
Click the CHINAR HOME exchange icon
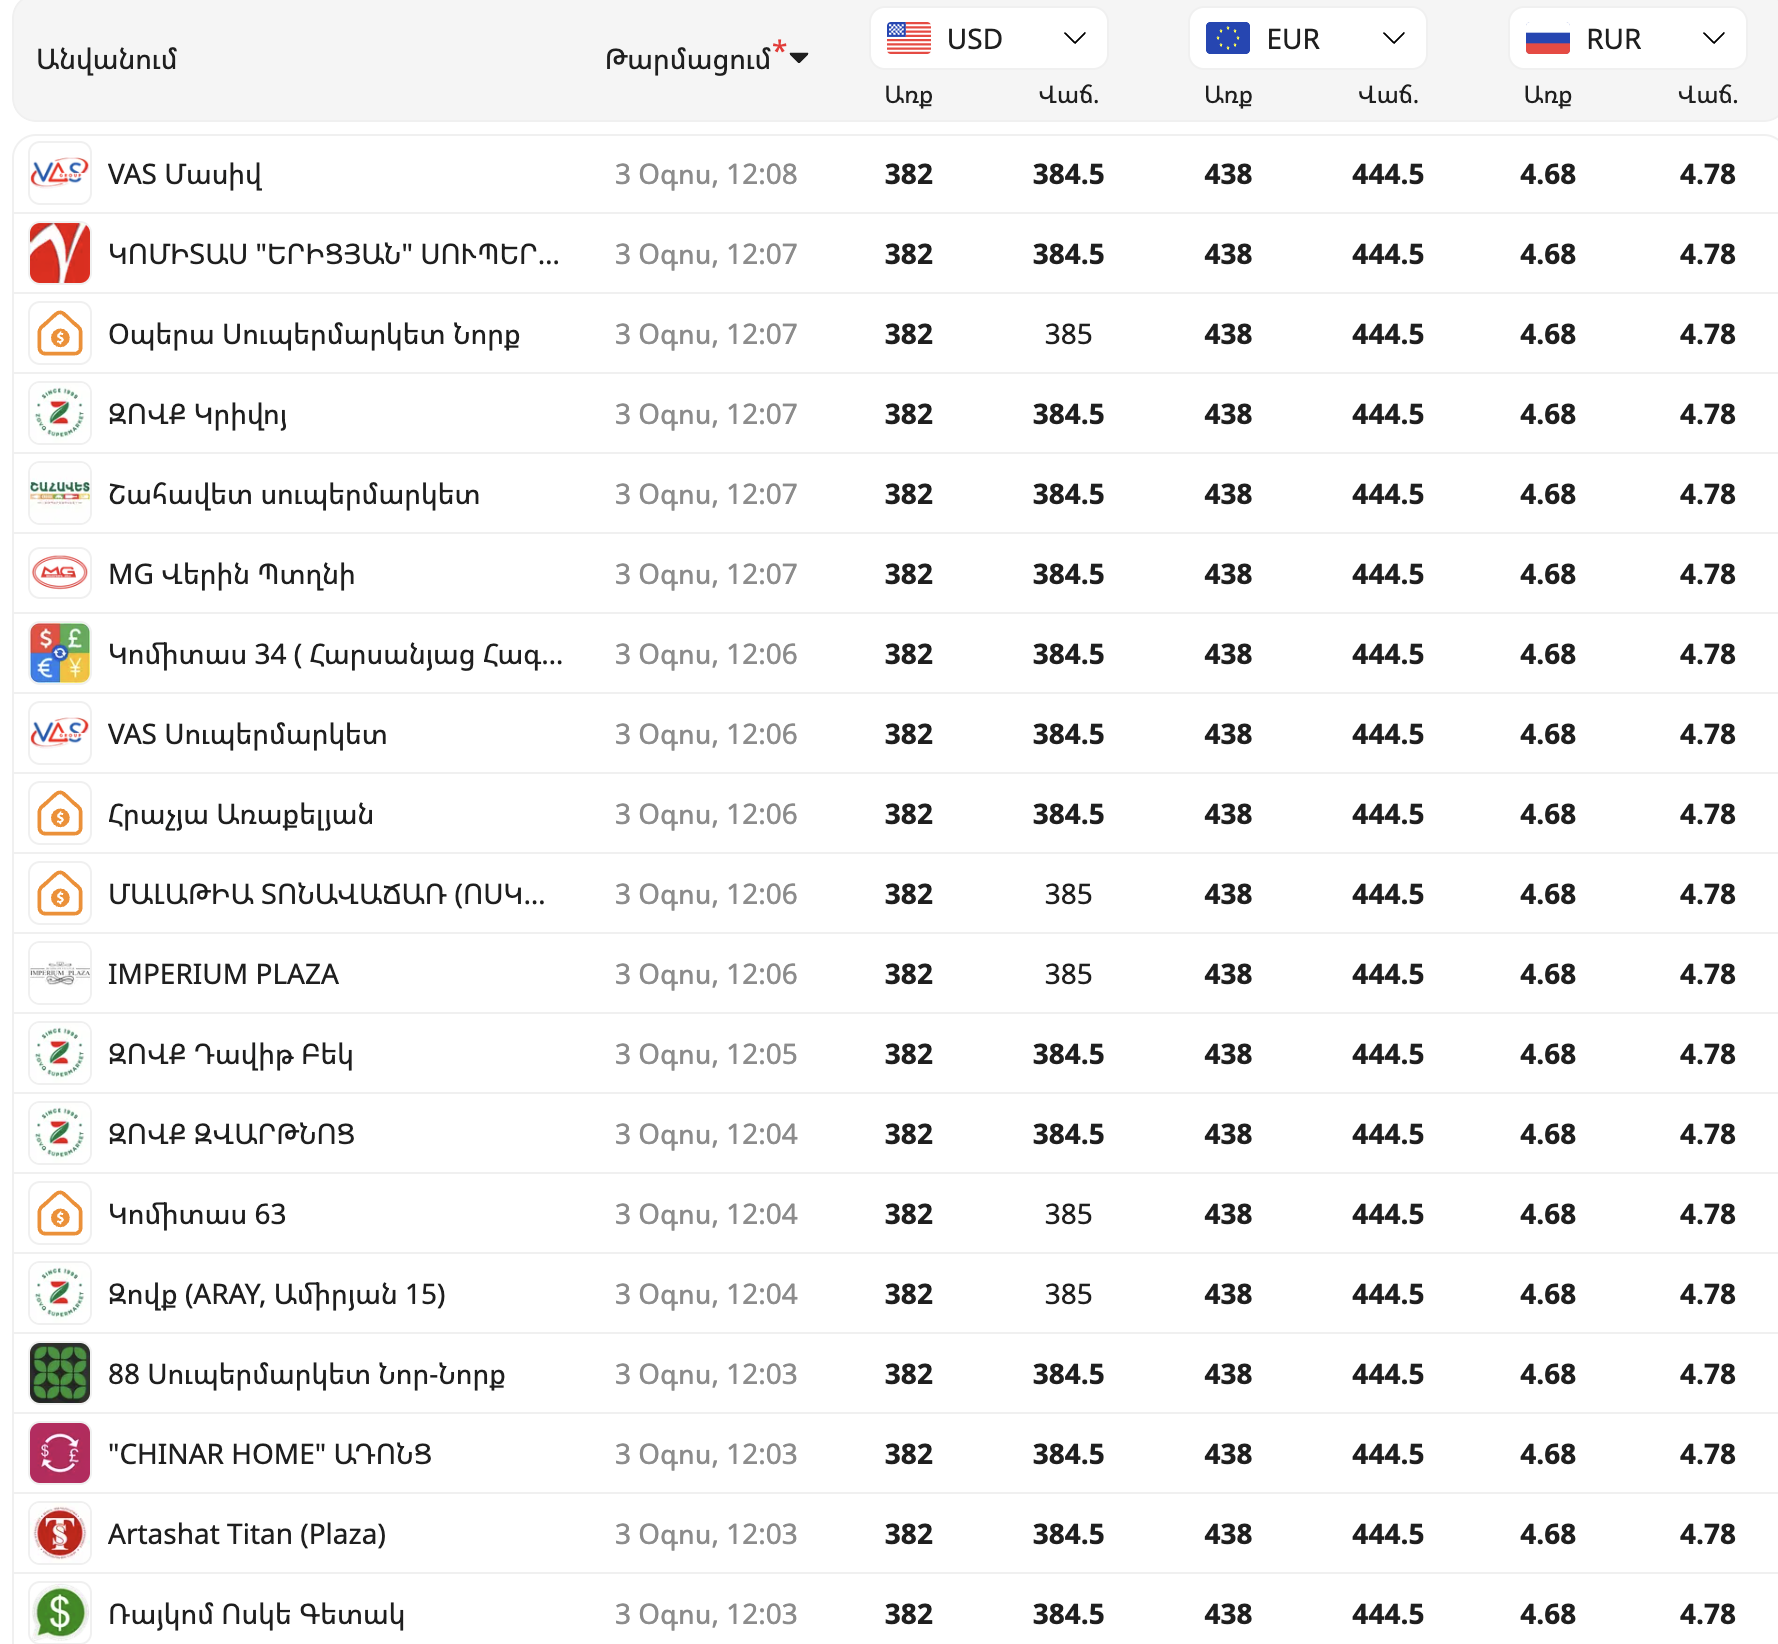click(60, 1454)
